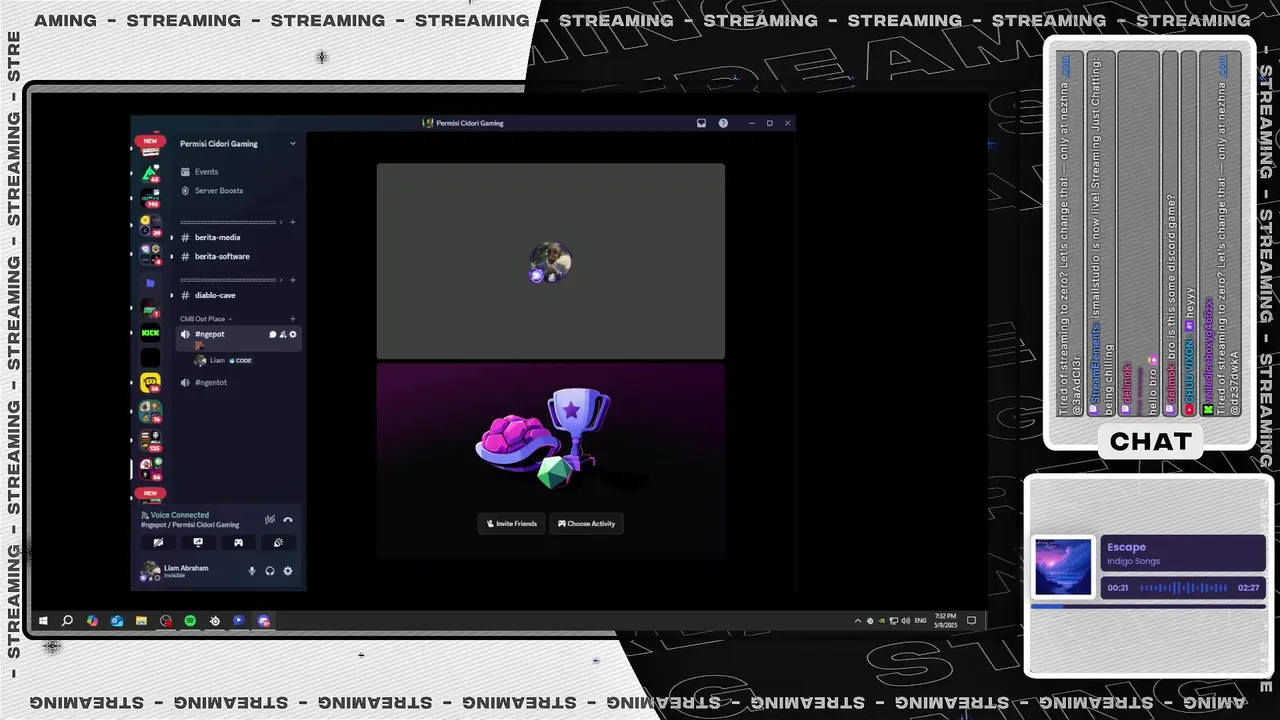Click the Invite Friends button
The width and height of the screenshot is (1280, 720).
click(x=512, y=524)
